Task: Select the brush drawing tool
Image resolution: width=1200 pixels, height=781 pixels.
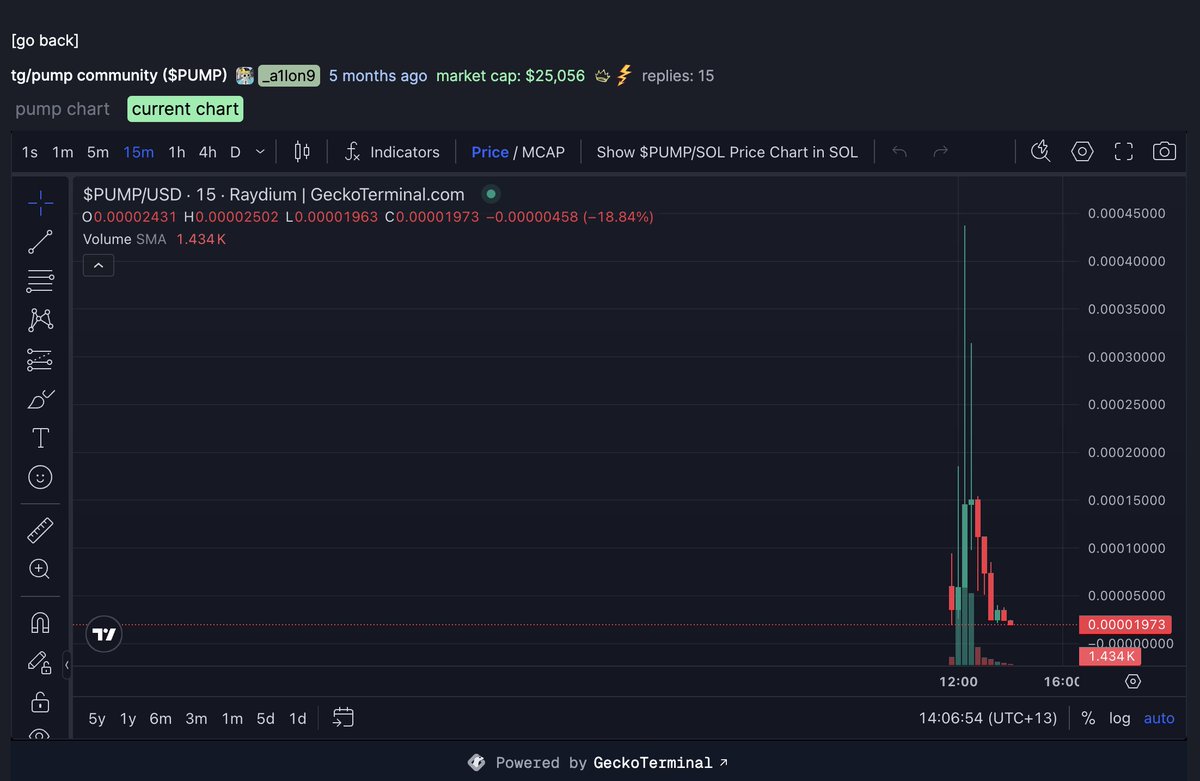Action: [x=40, y=399]
